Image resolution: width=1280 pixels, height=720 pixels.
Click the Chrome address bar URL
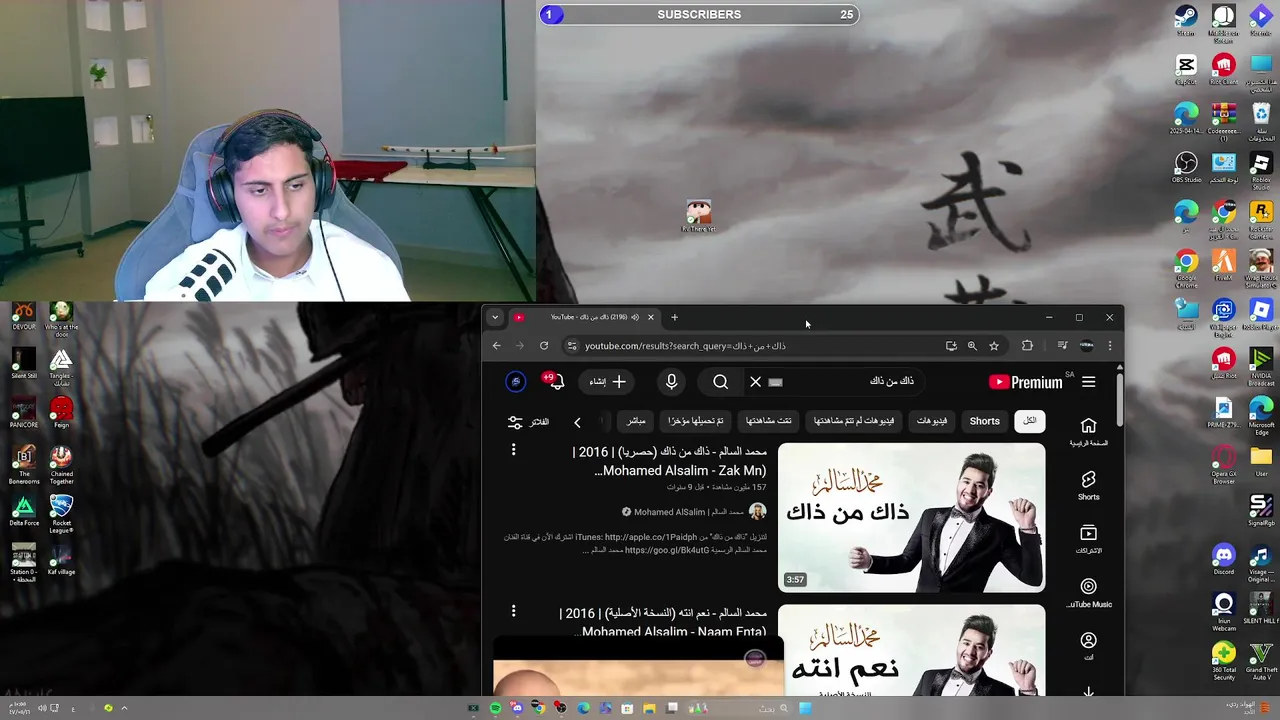tap(685, 346)
